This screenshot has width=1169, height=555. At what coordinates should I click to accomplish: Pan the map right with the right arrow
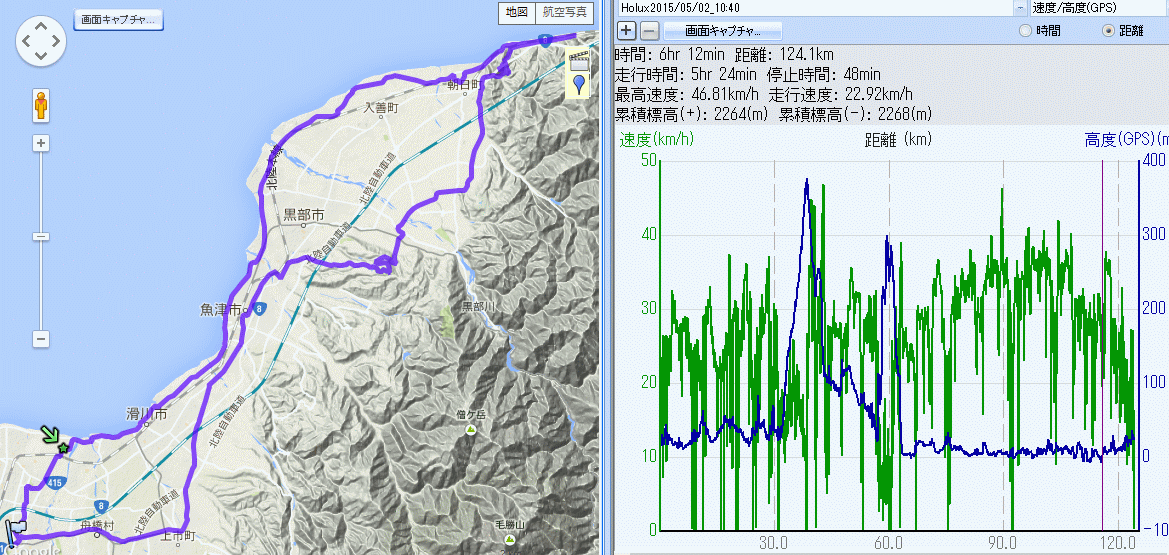[x=57, y=42]
